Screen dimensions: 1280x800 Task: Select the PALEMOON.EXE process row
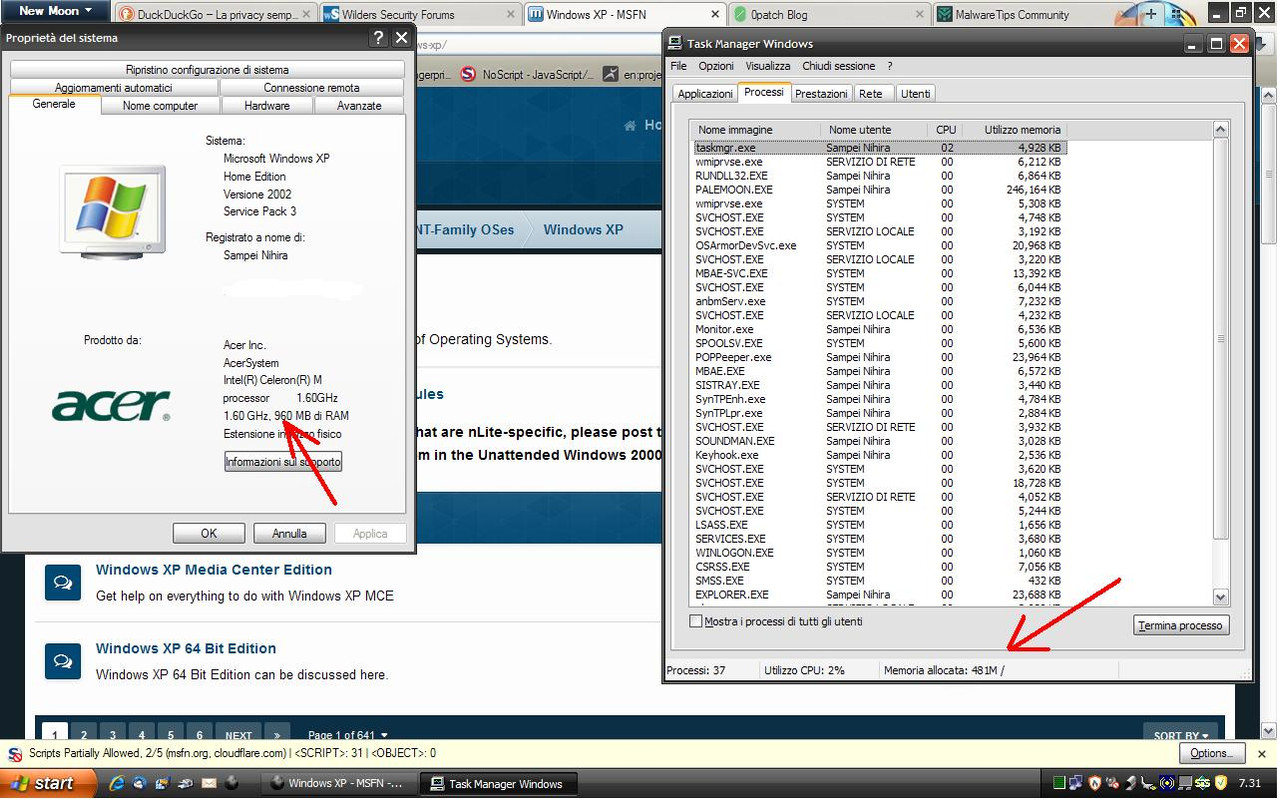(x=879, y=189)
